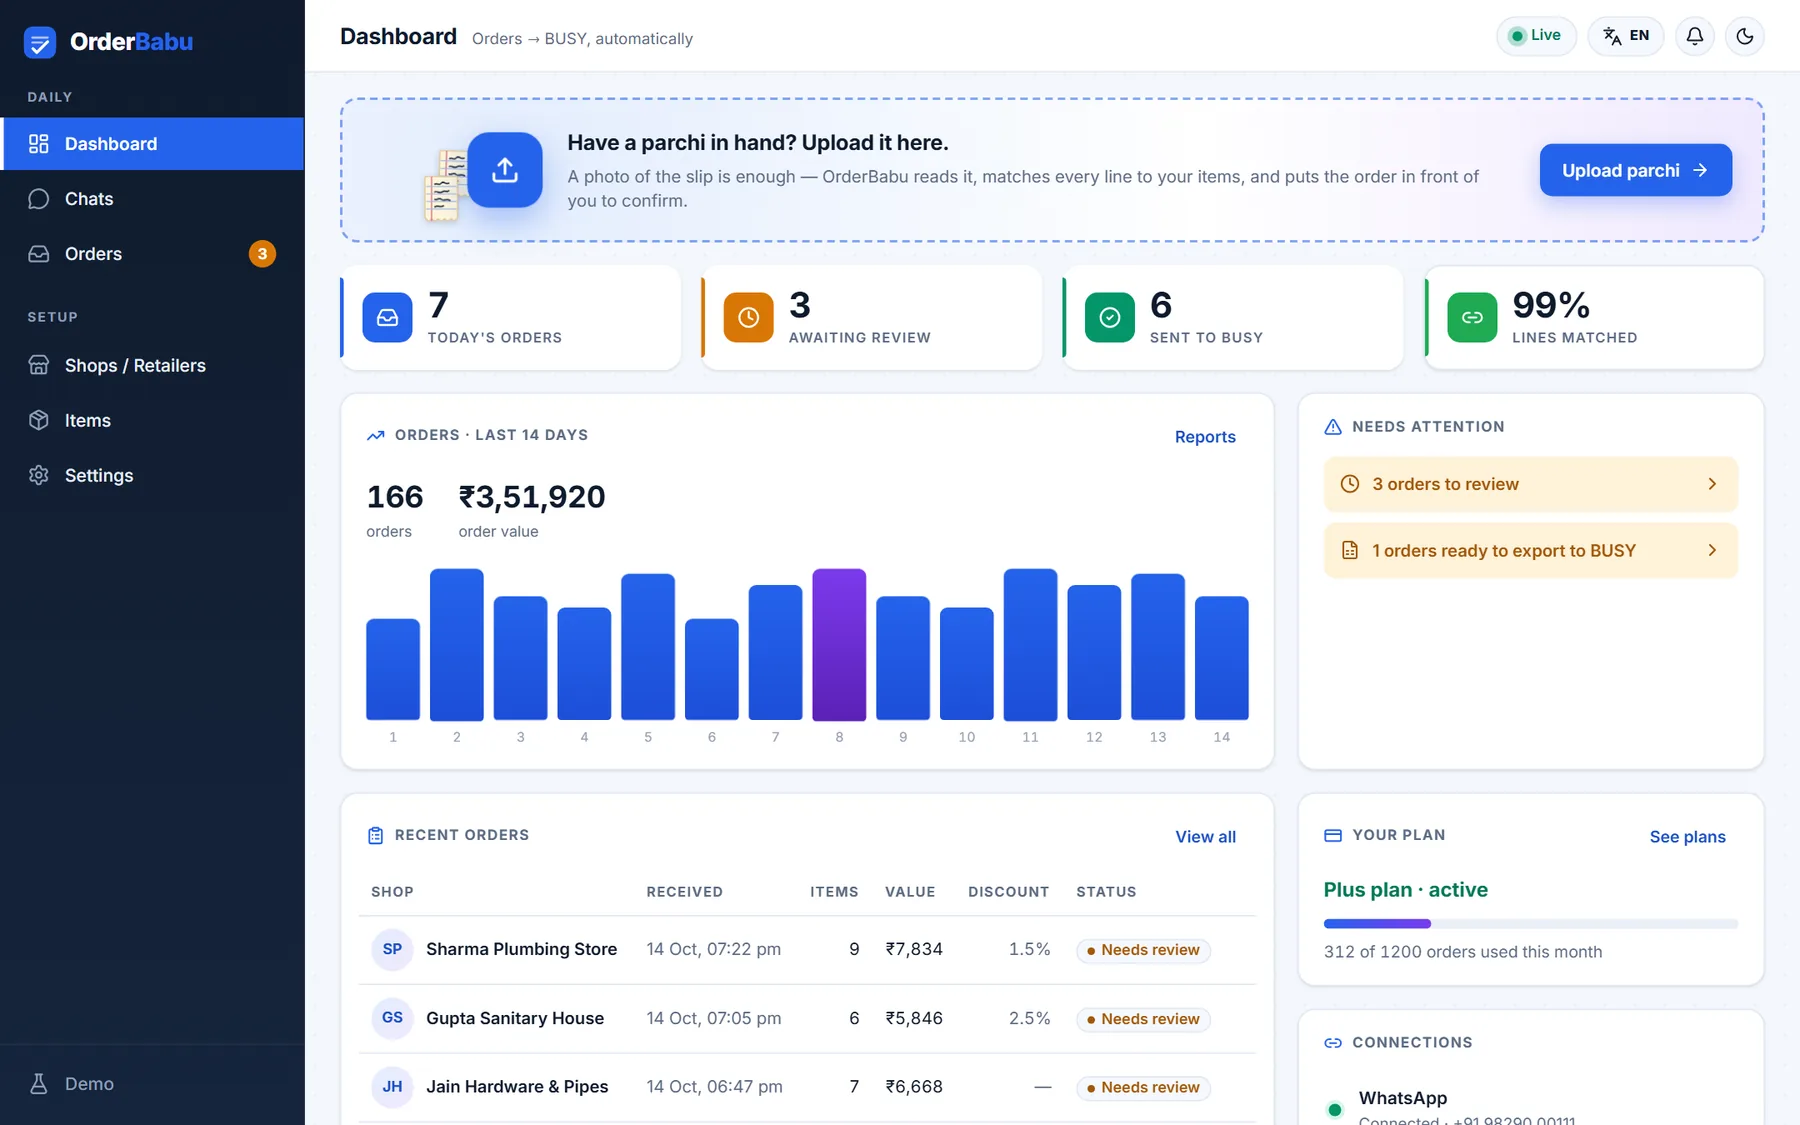Click the GS avatar for Gupta Sanitary
This screenshot has height=1125, width=1800.
coord(392,1018)
